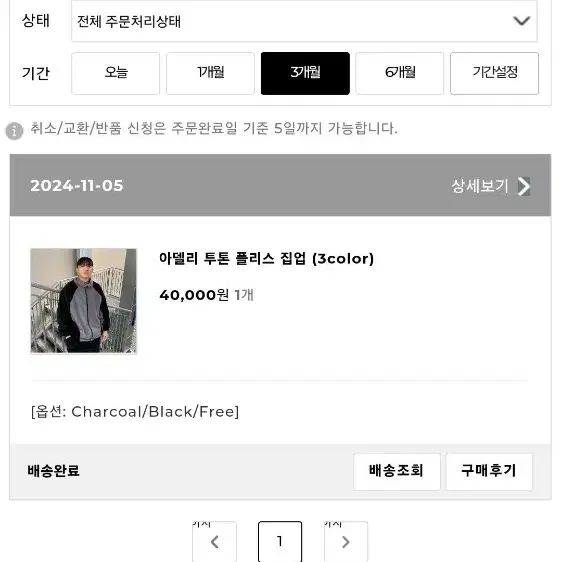Click the down chevron arrow of status selector
This screenshot has width=562, height=562.
(x=521, y=21)
